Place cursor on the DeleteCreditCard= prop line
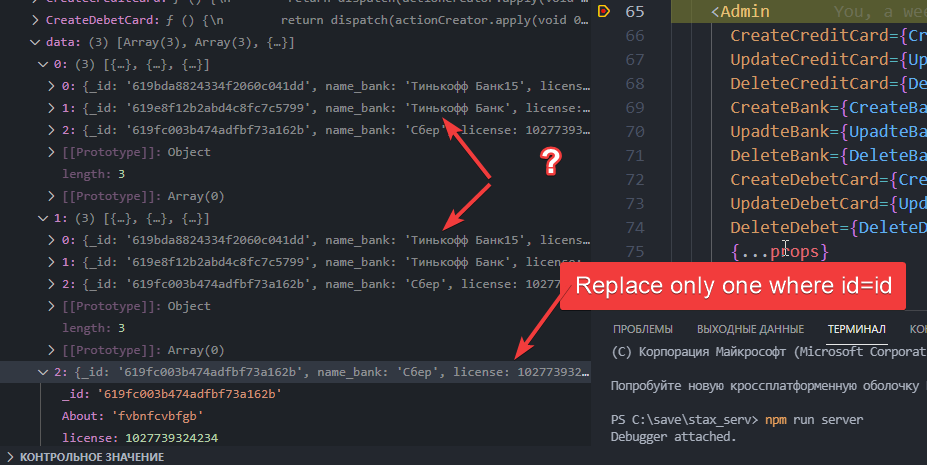Screen dimensions: 927x465 pos(828,83)
